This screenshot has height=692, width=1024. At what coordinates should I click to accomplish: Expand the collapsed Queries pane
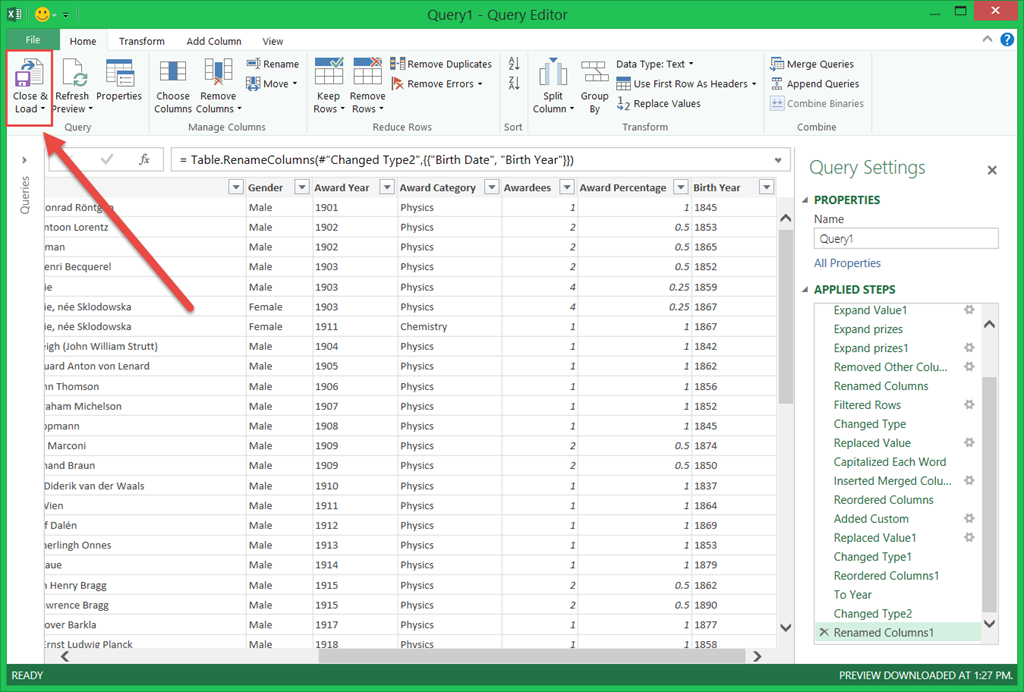tap(24, 160)
